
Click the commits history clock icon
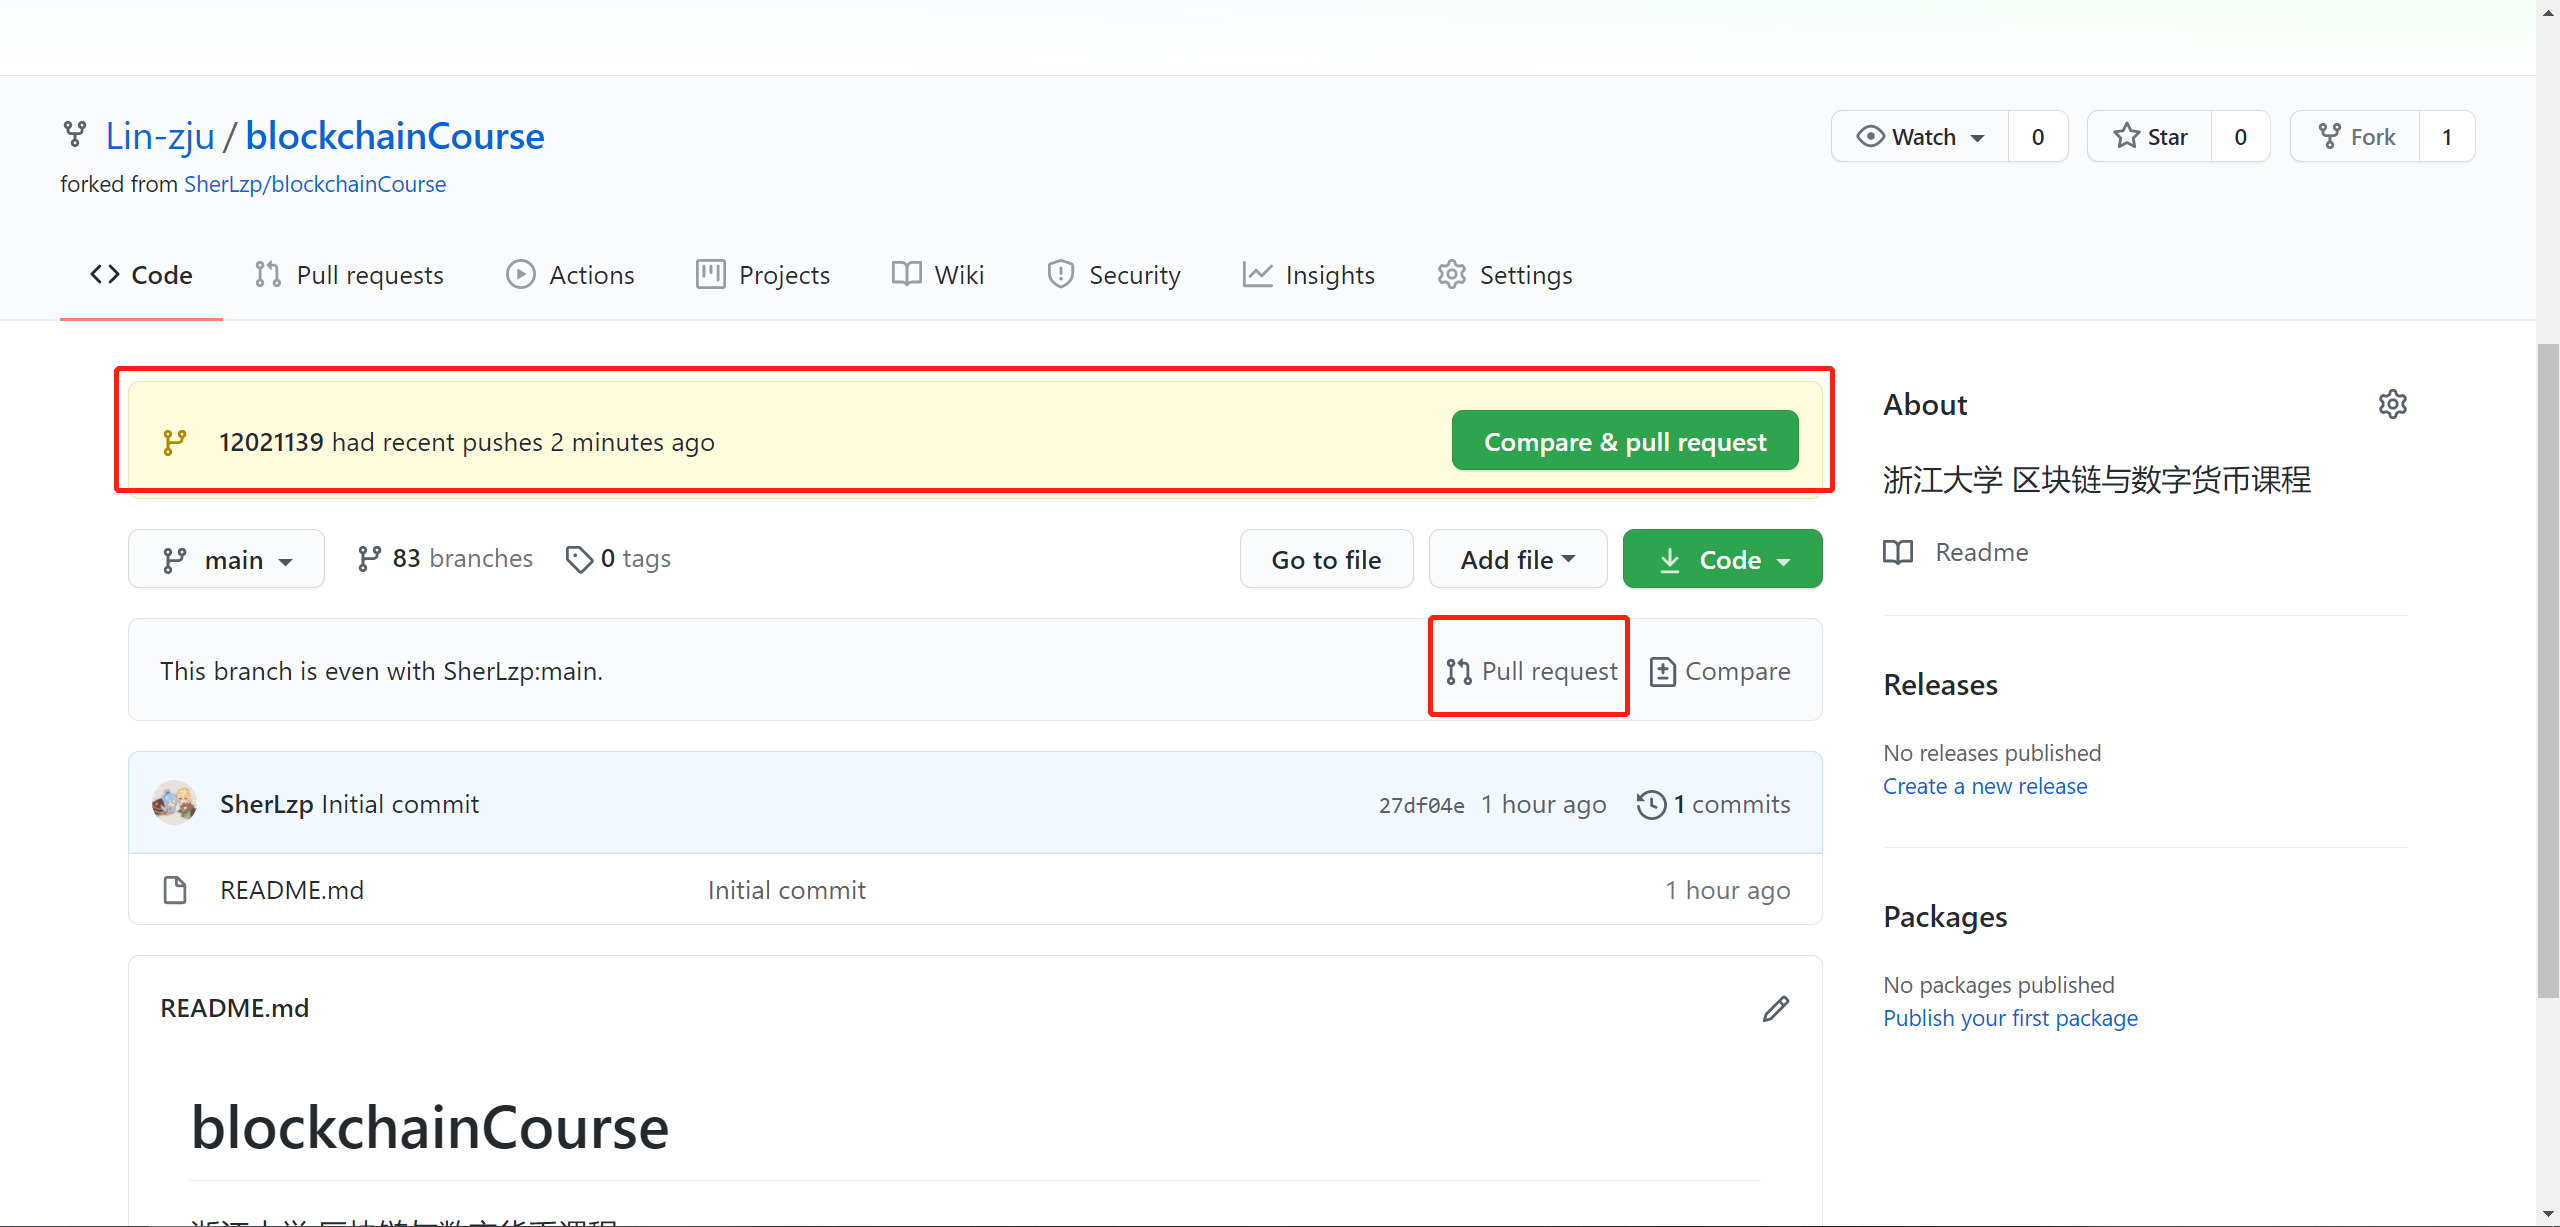(1651, 804)
